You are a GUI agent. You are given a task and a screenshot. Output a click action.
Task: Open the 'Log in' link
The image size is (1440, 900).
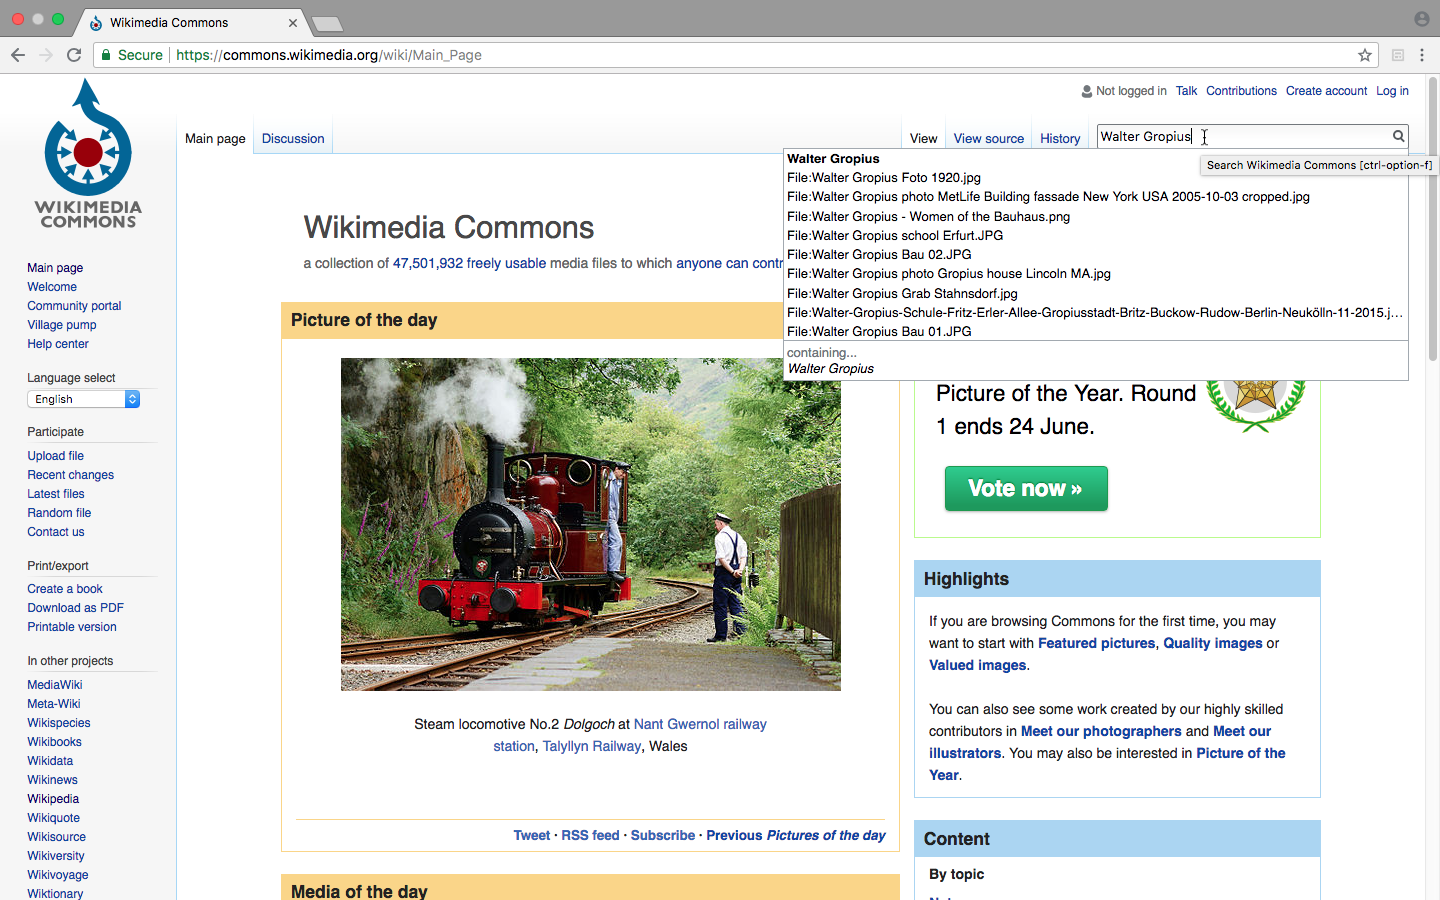tap(1392, 91)
